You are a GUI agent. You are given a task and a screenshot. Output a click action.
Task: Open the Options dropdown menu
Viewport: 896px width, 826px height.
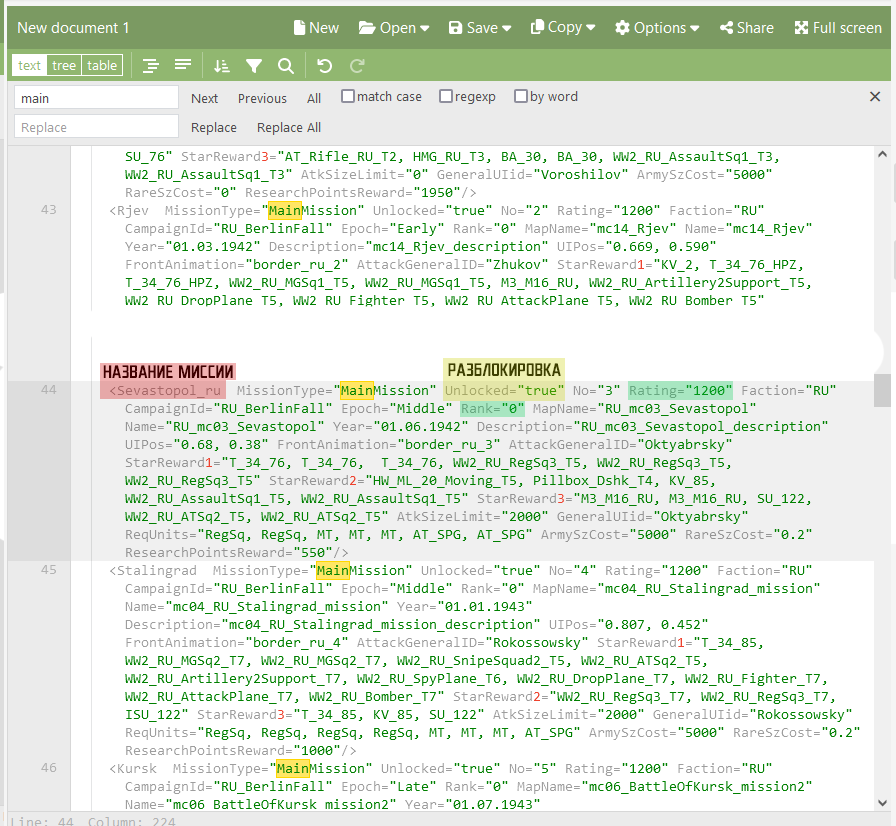(x=657, y=27)
